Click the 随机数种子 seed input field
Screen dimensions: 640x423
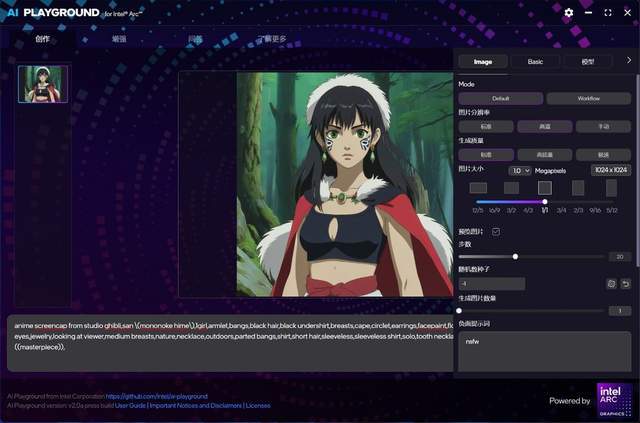coord(492,284)
